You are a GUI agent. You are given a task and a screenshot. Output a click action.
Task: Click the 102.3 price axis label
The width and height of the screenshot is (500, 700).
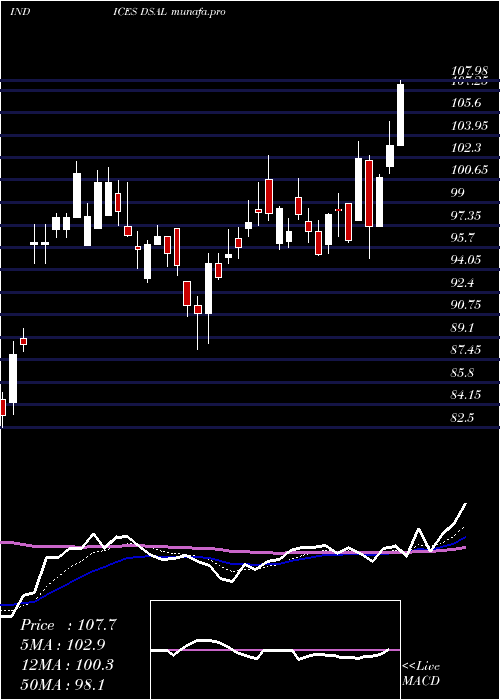point(467,148)
